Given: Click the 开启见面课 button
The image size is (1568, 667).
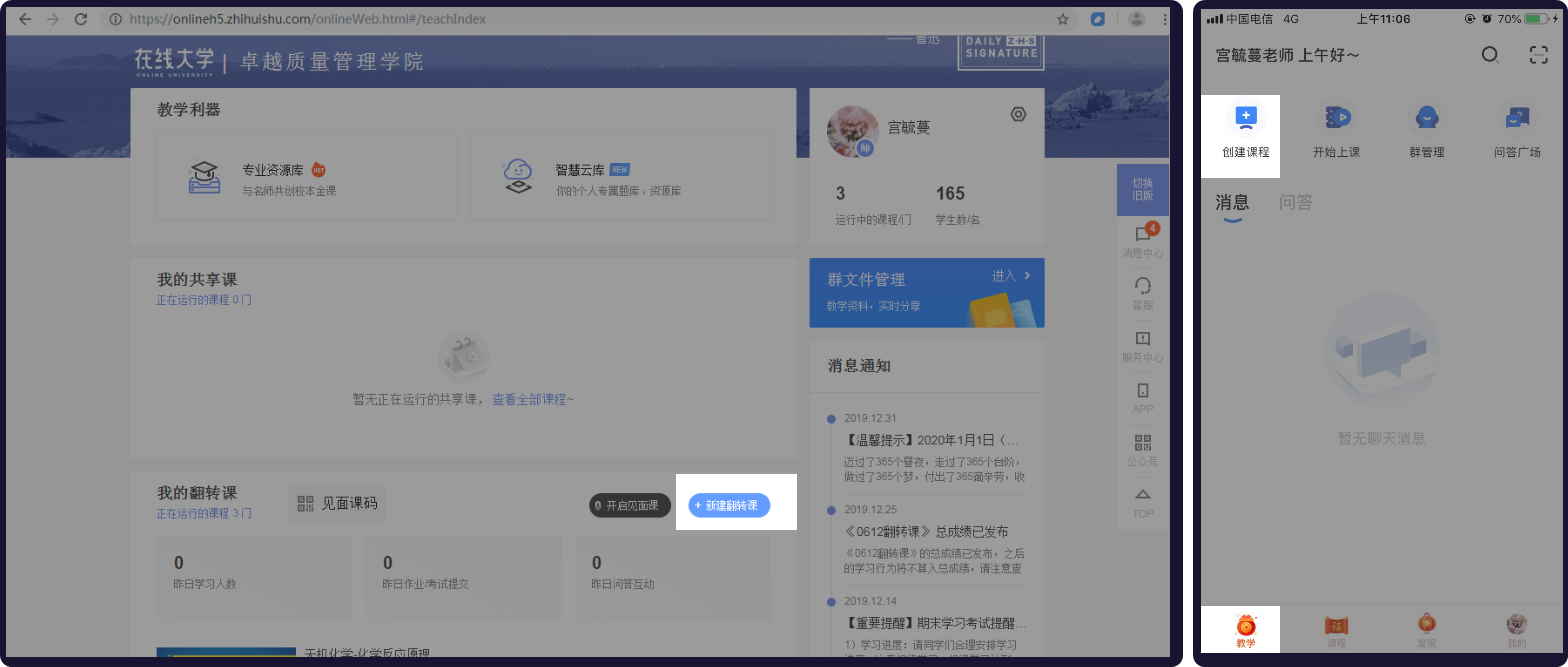Looking at the screenshot, I should [x=629, y=505].
